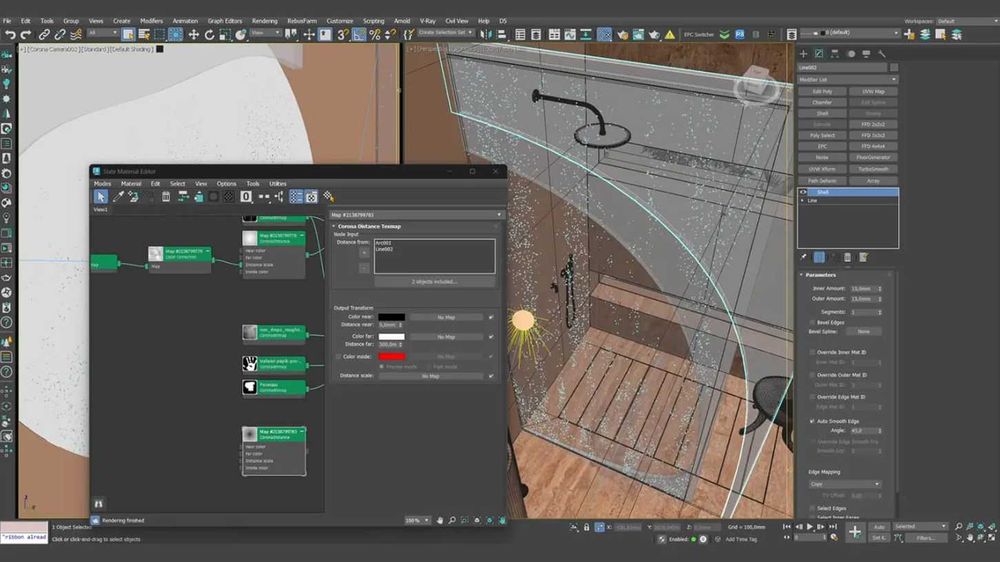Toggle the Color near map enable checkbox

491,317
